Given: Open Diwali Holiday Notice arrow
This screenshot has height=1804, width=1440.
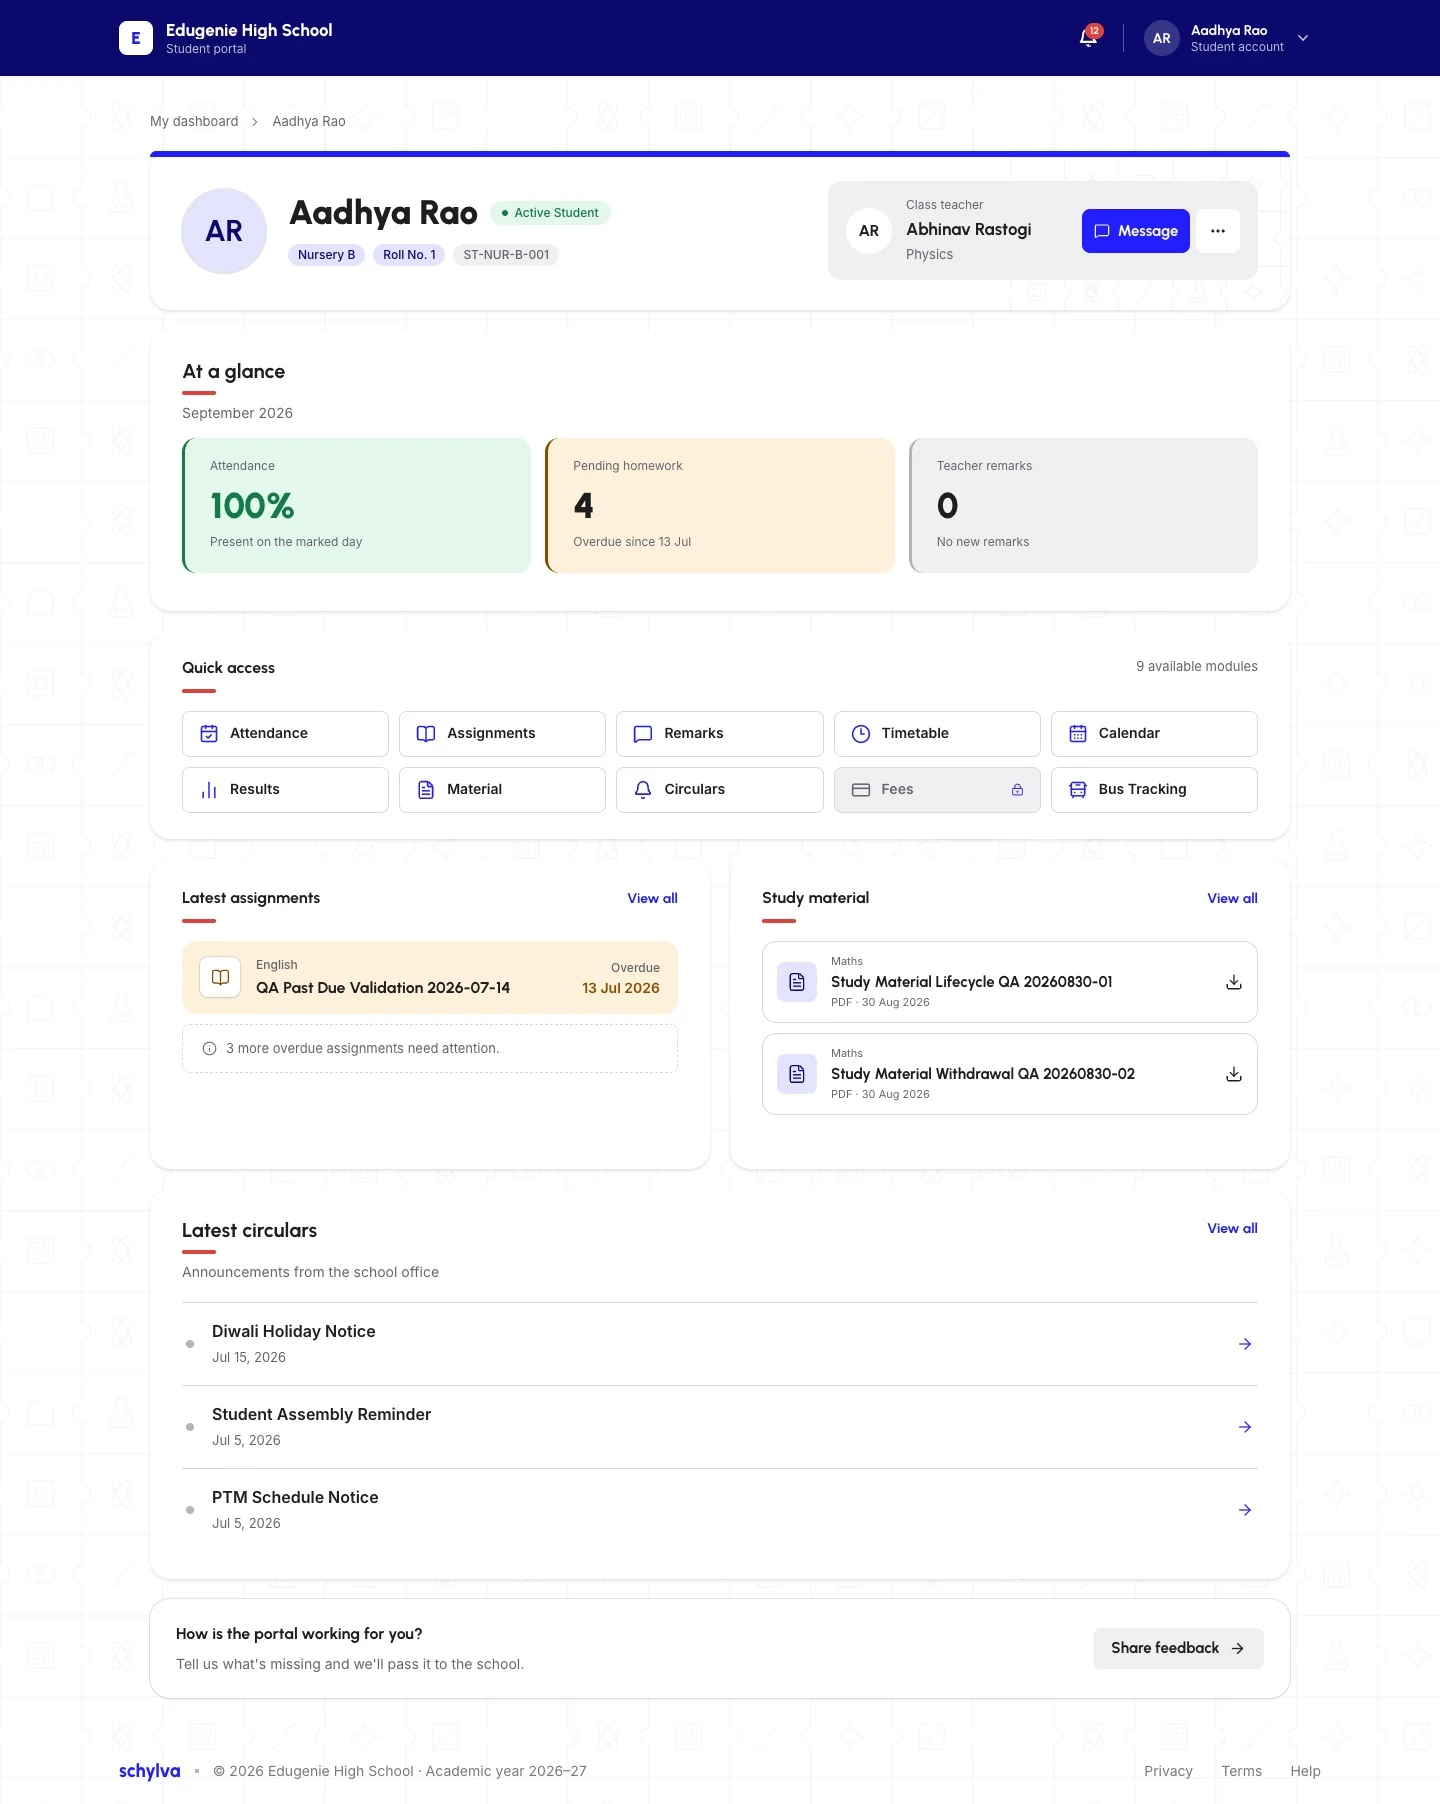Looking at the screenshot, I should (x=1245, y=1344).
